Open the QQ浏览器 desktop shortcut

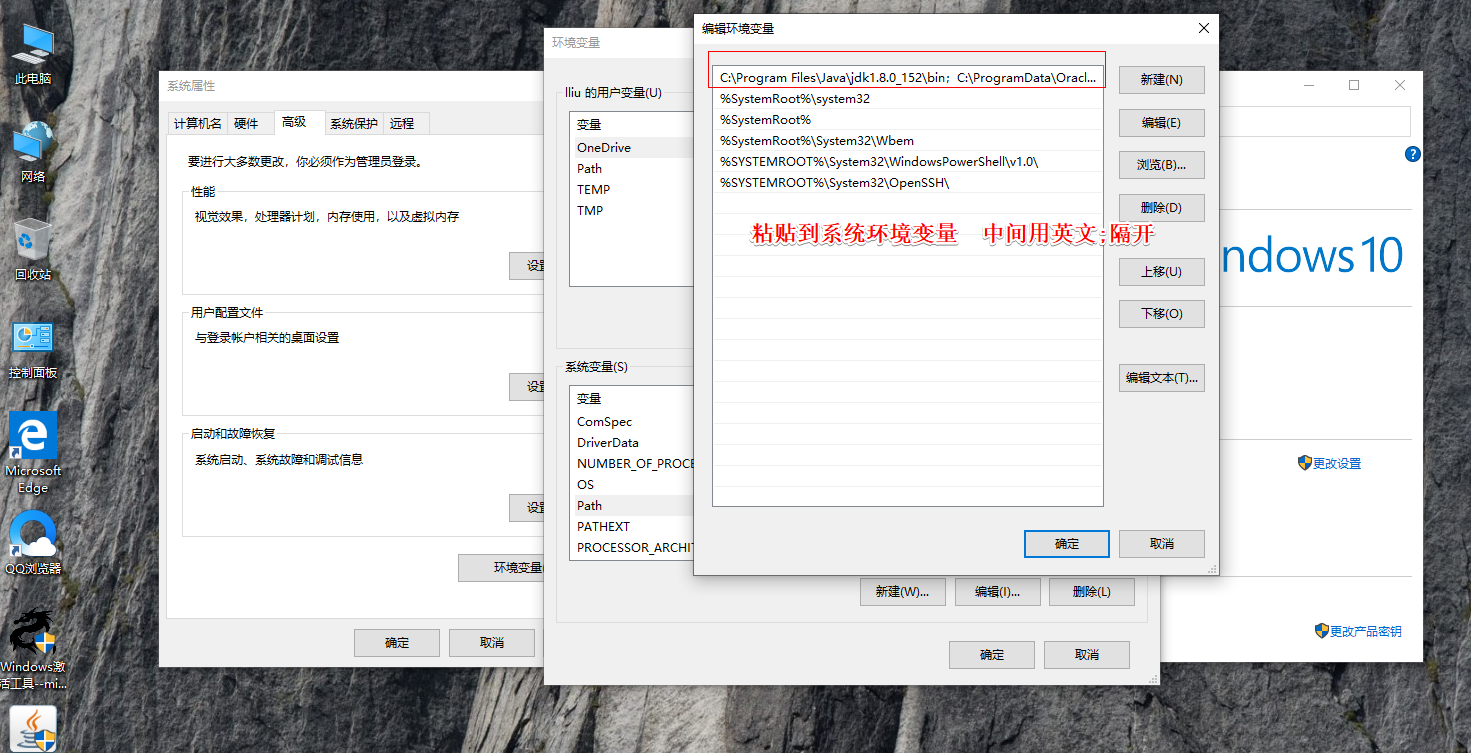[x=33, y=543]
